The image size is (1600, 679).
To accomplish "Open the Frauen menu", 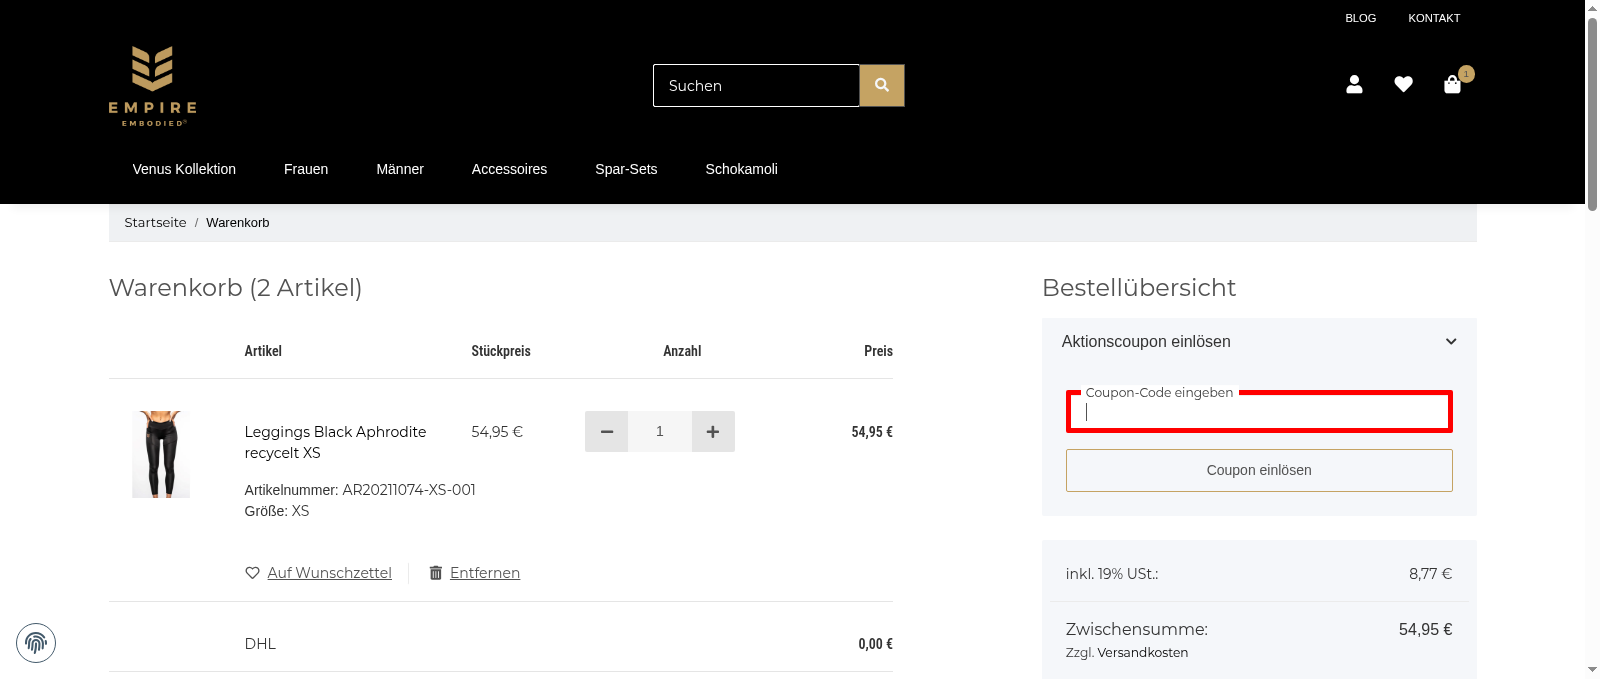I will click(x=306, y=169).
